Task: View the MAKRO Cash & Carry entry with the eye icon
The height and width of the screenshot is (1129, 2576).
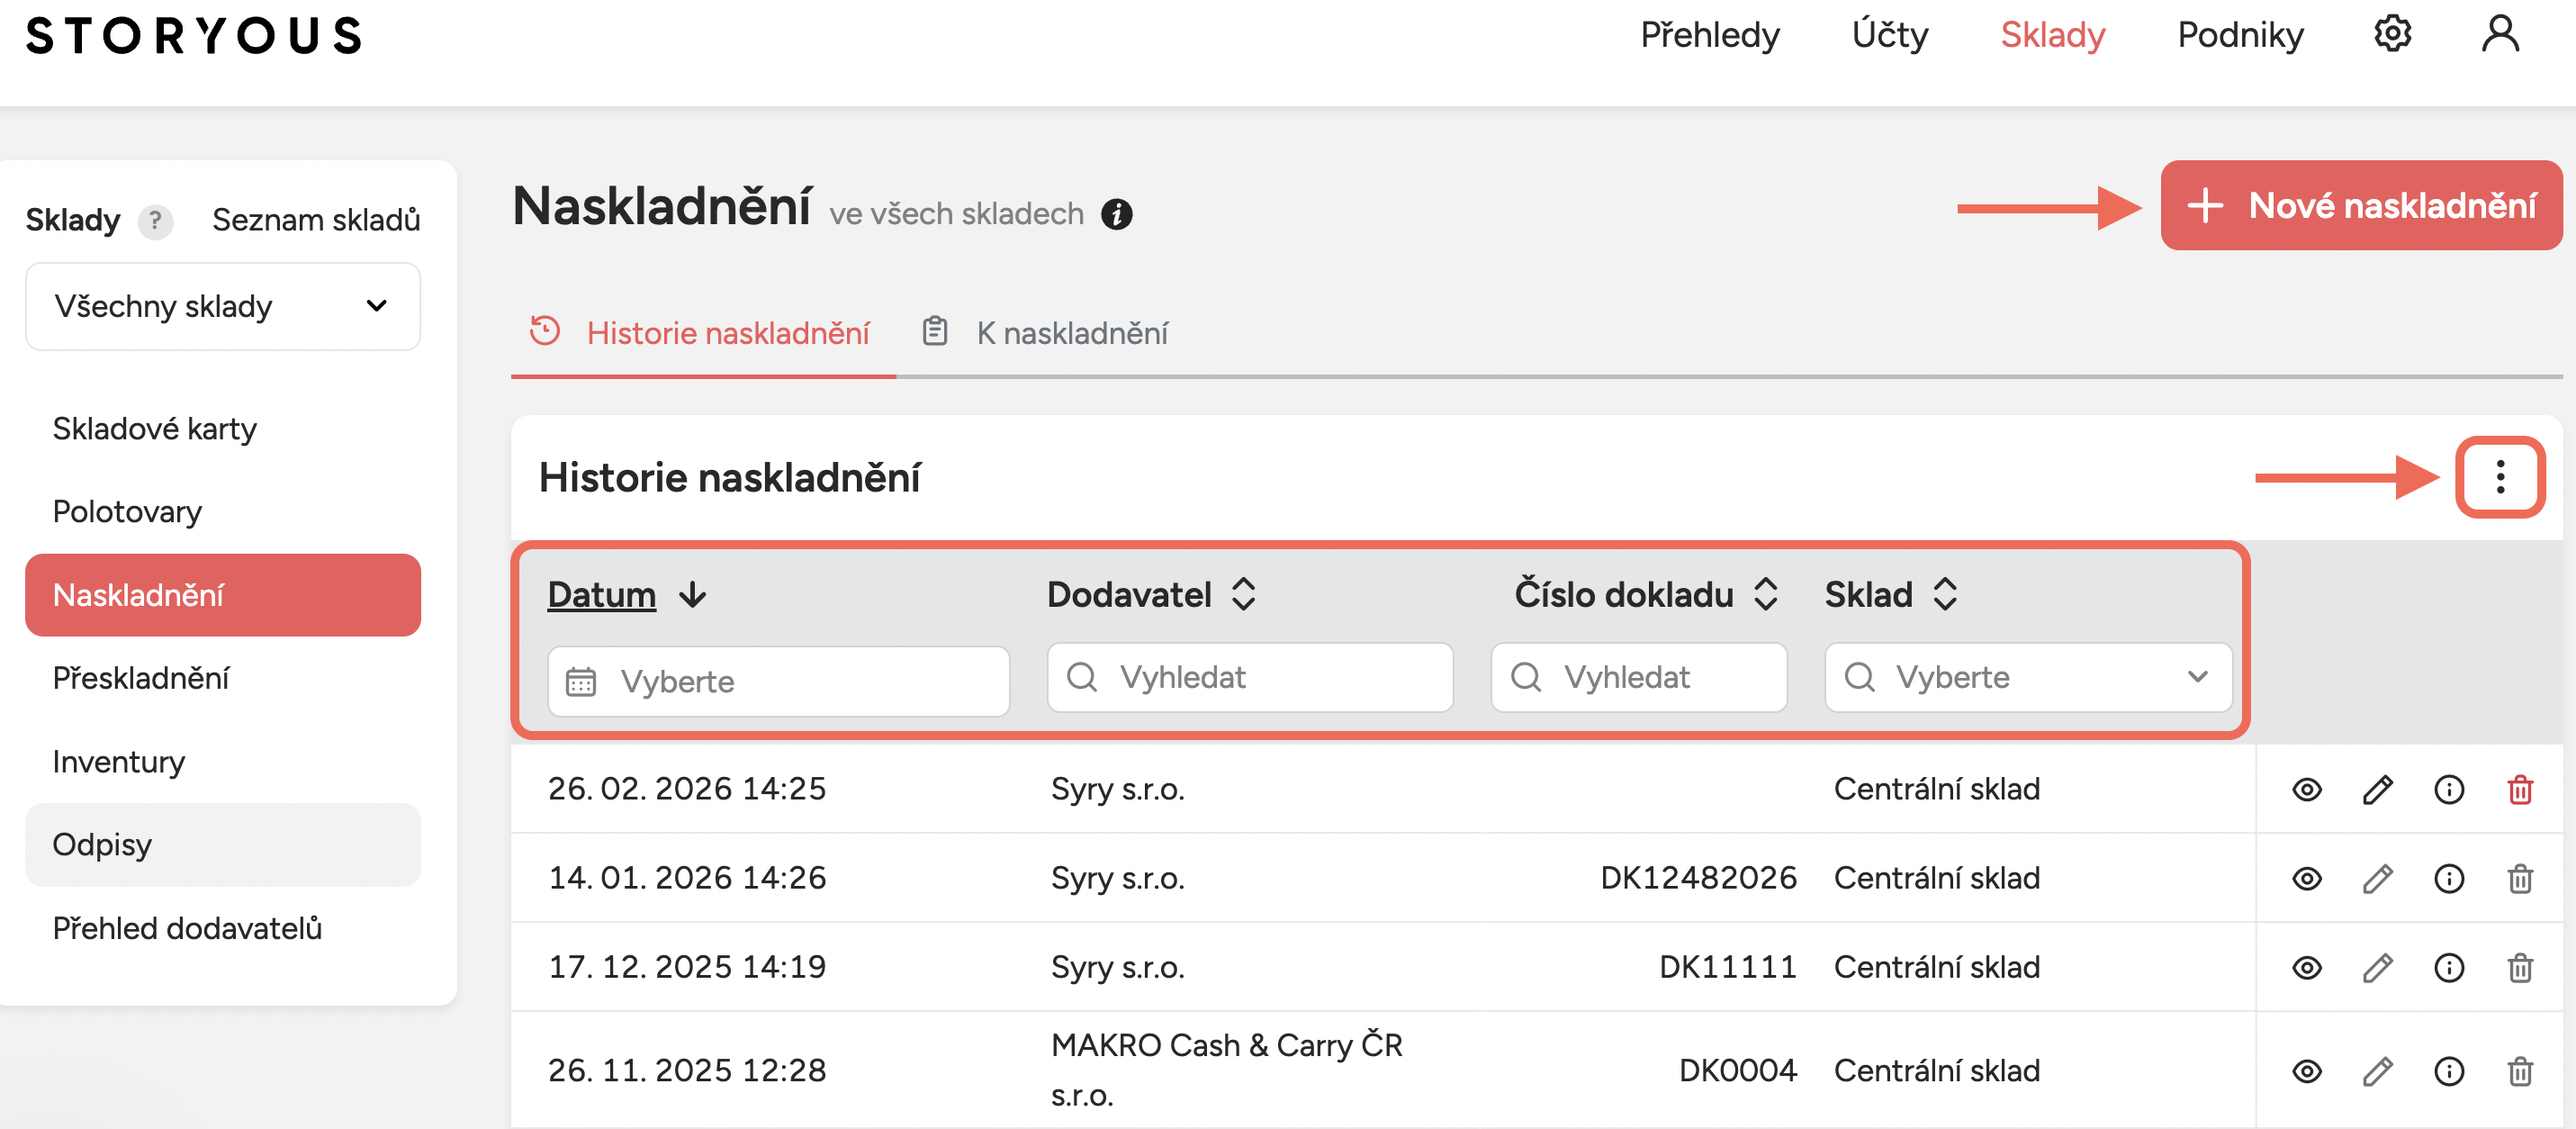Action: tap(2306, 1071)
